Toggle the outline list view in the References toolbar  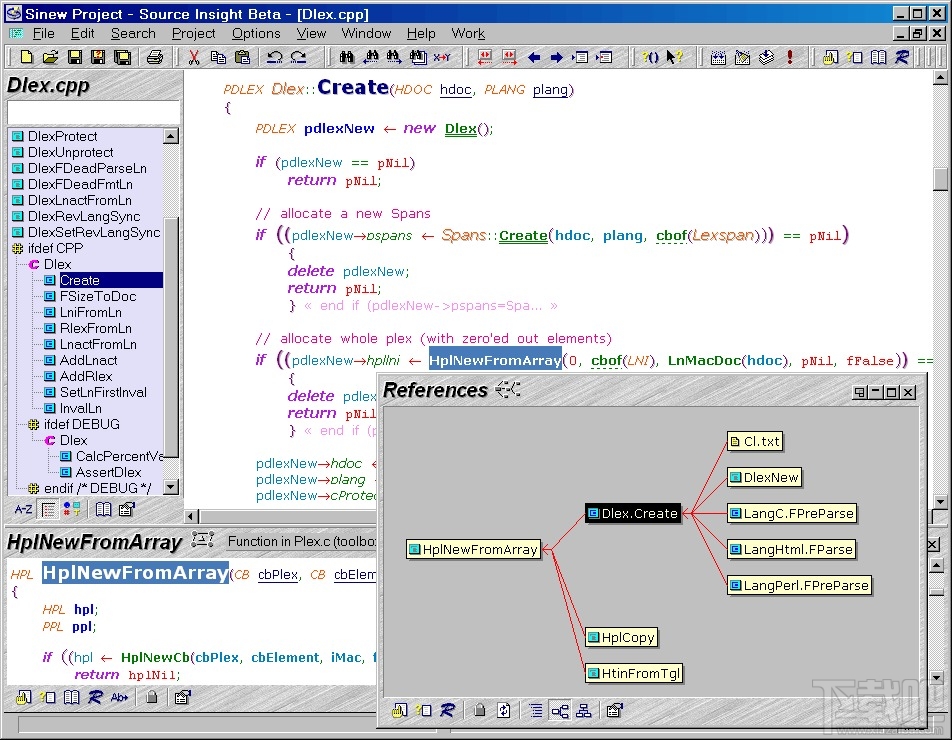click(537, 711)
